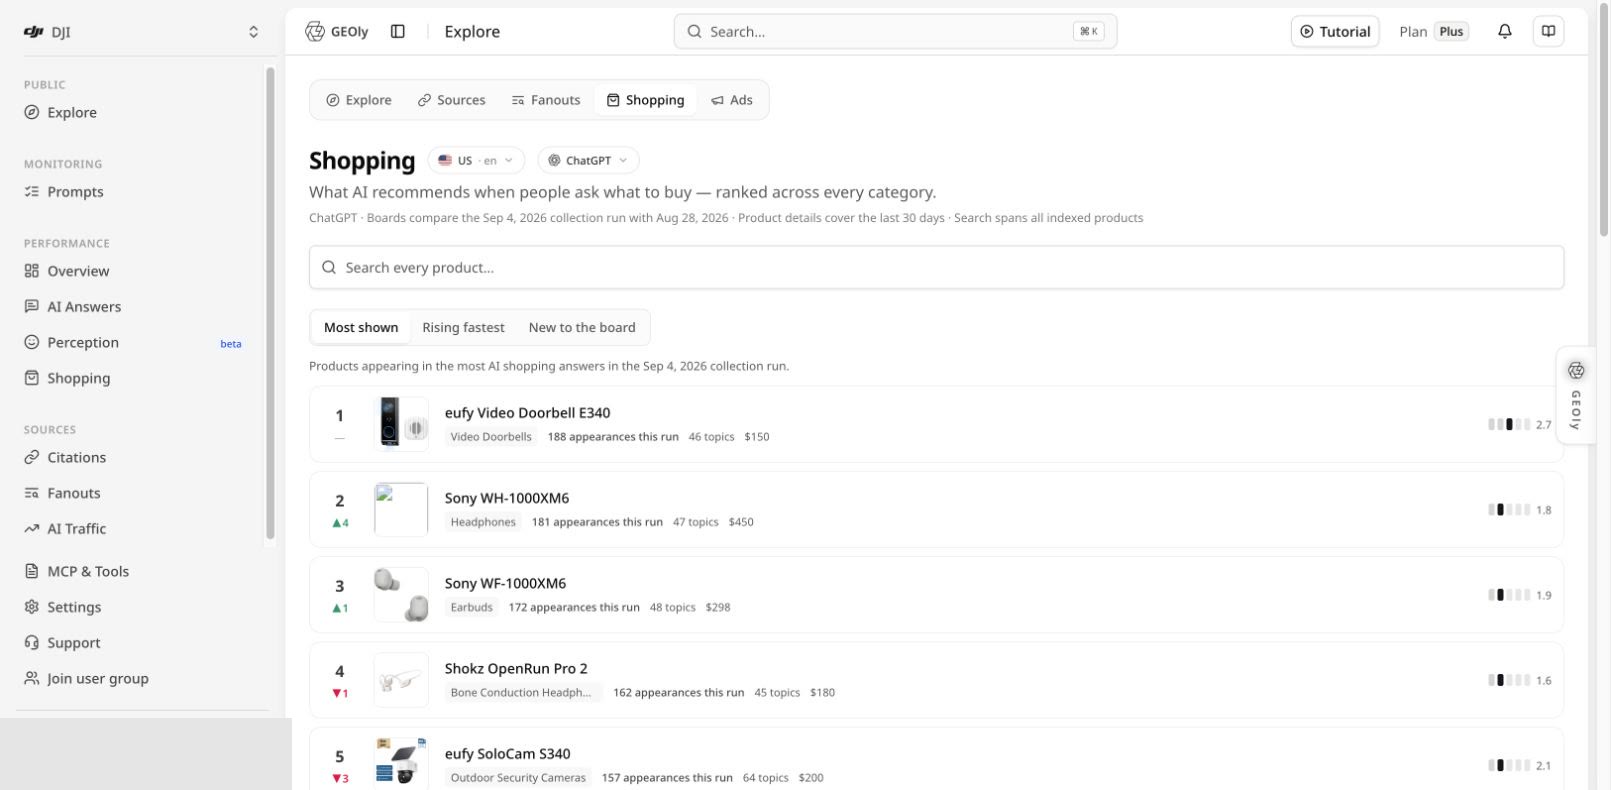Open the ChatGPT model dropdown

click(x=588, y=160)
